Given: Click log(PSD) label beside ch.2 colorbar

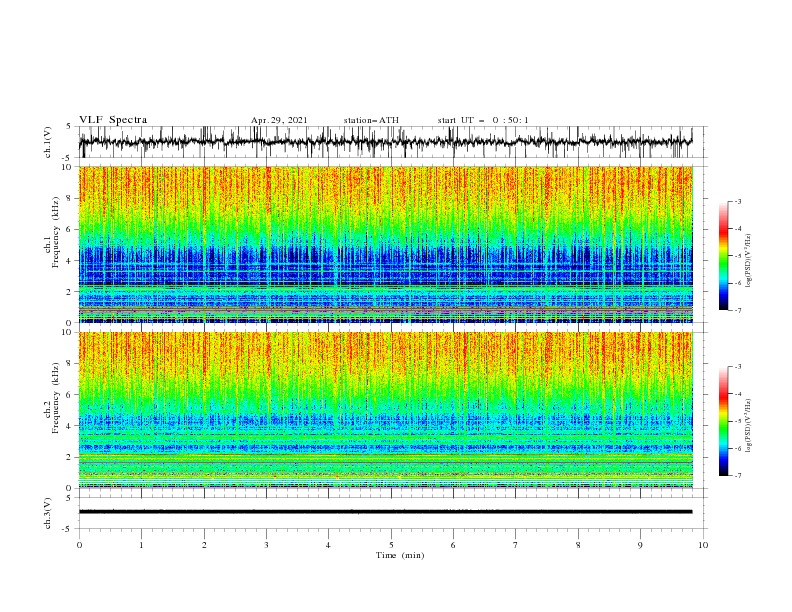Looking at the screenshot, I should point(749,426).
